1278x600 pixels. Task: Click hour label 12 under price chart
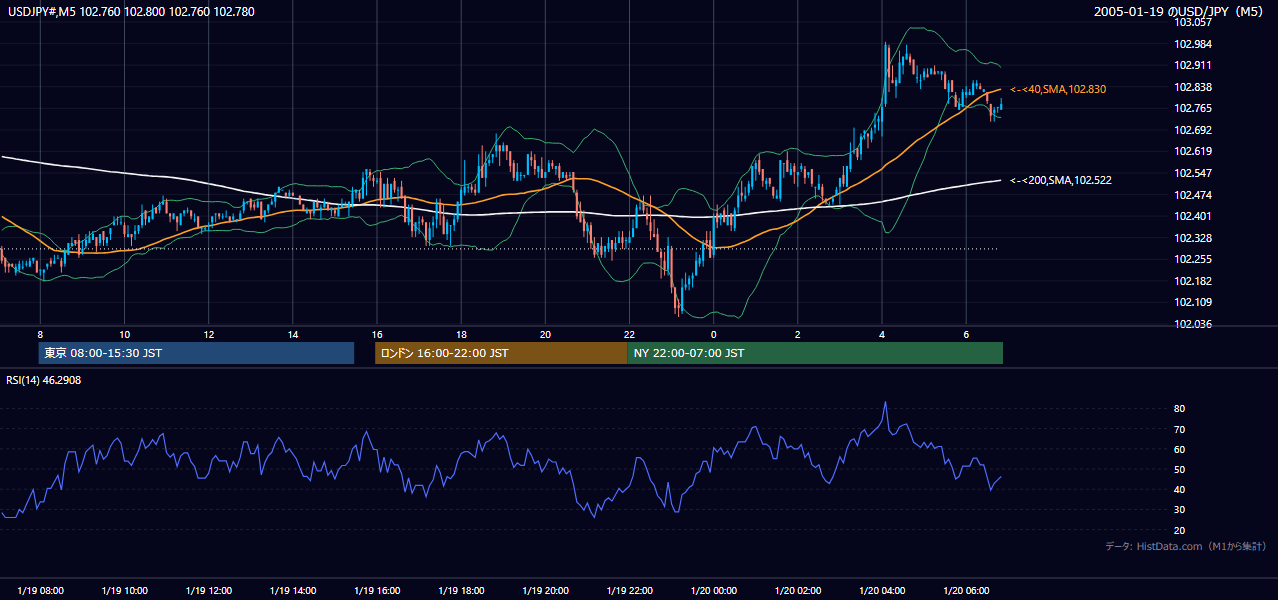(x=208, y=334)
